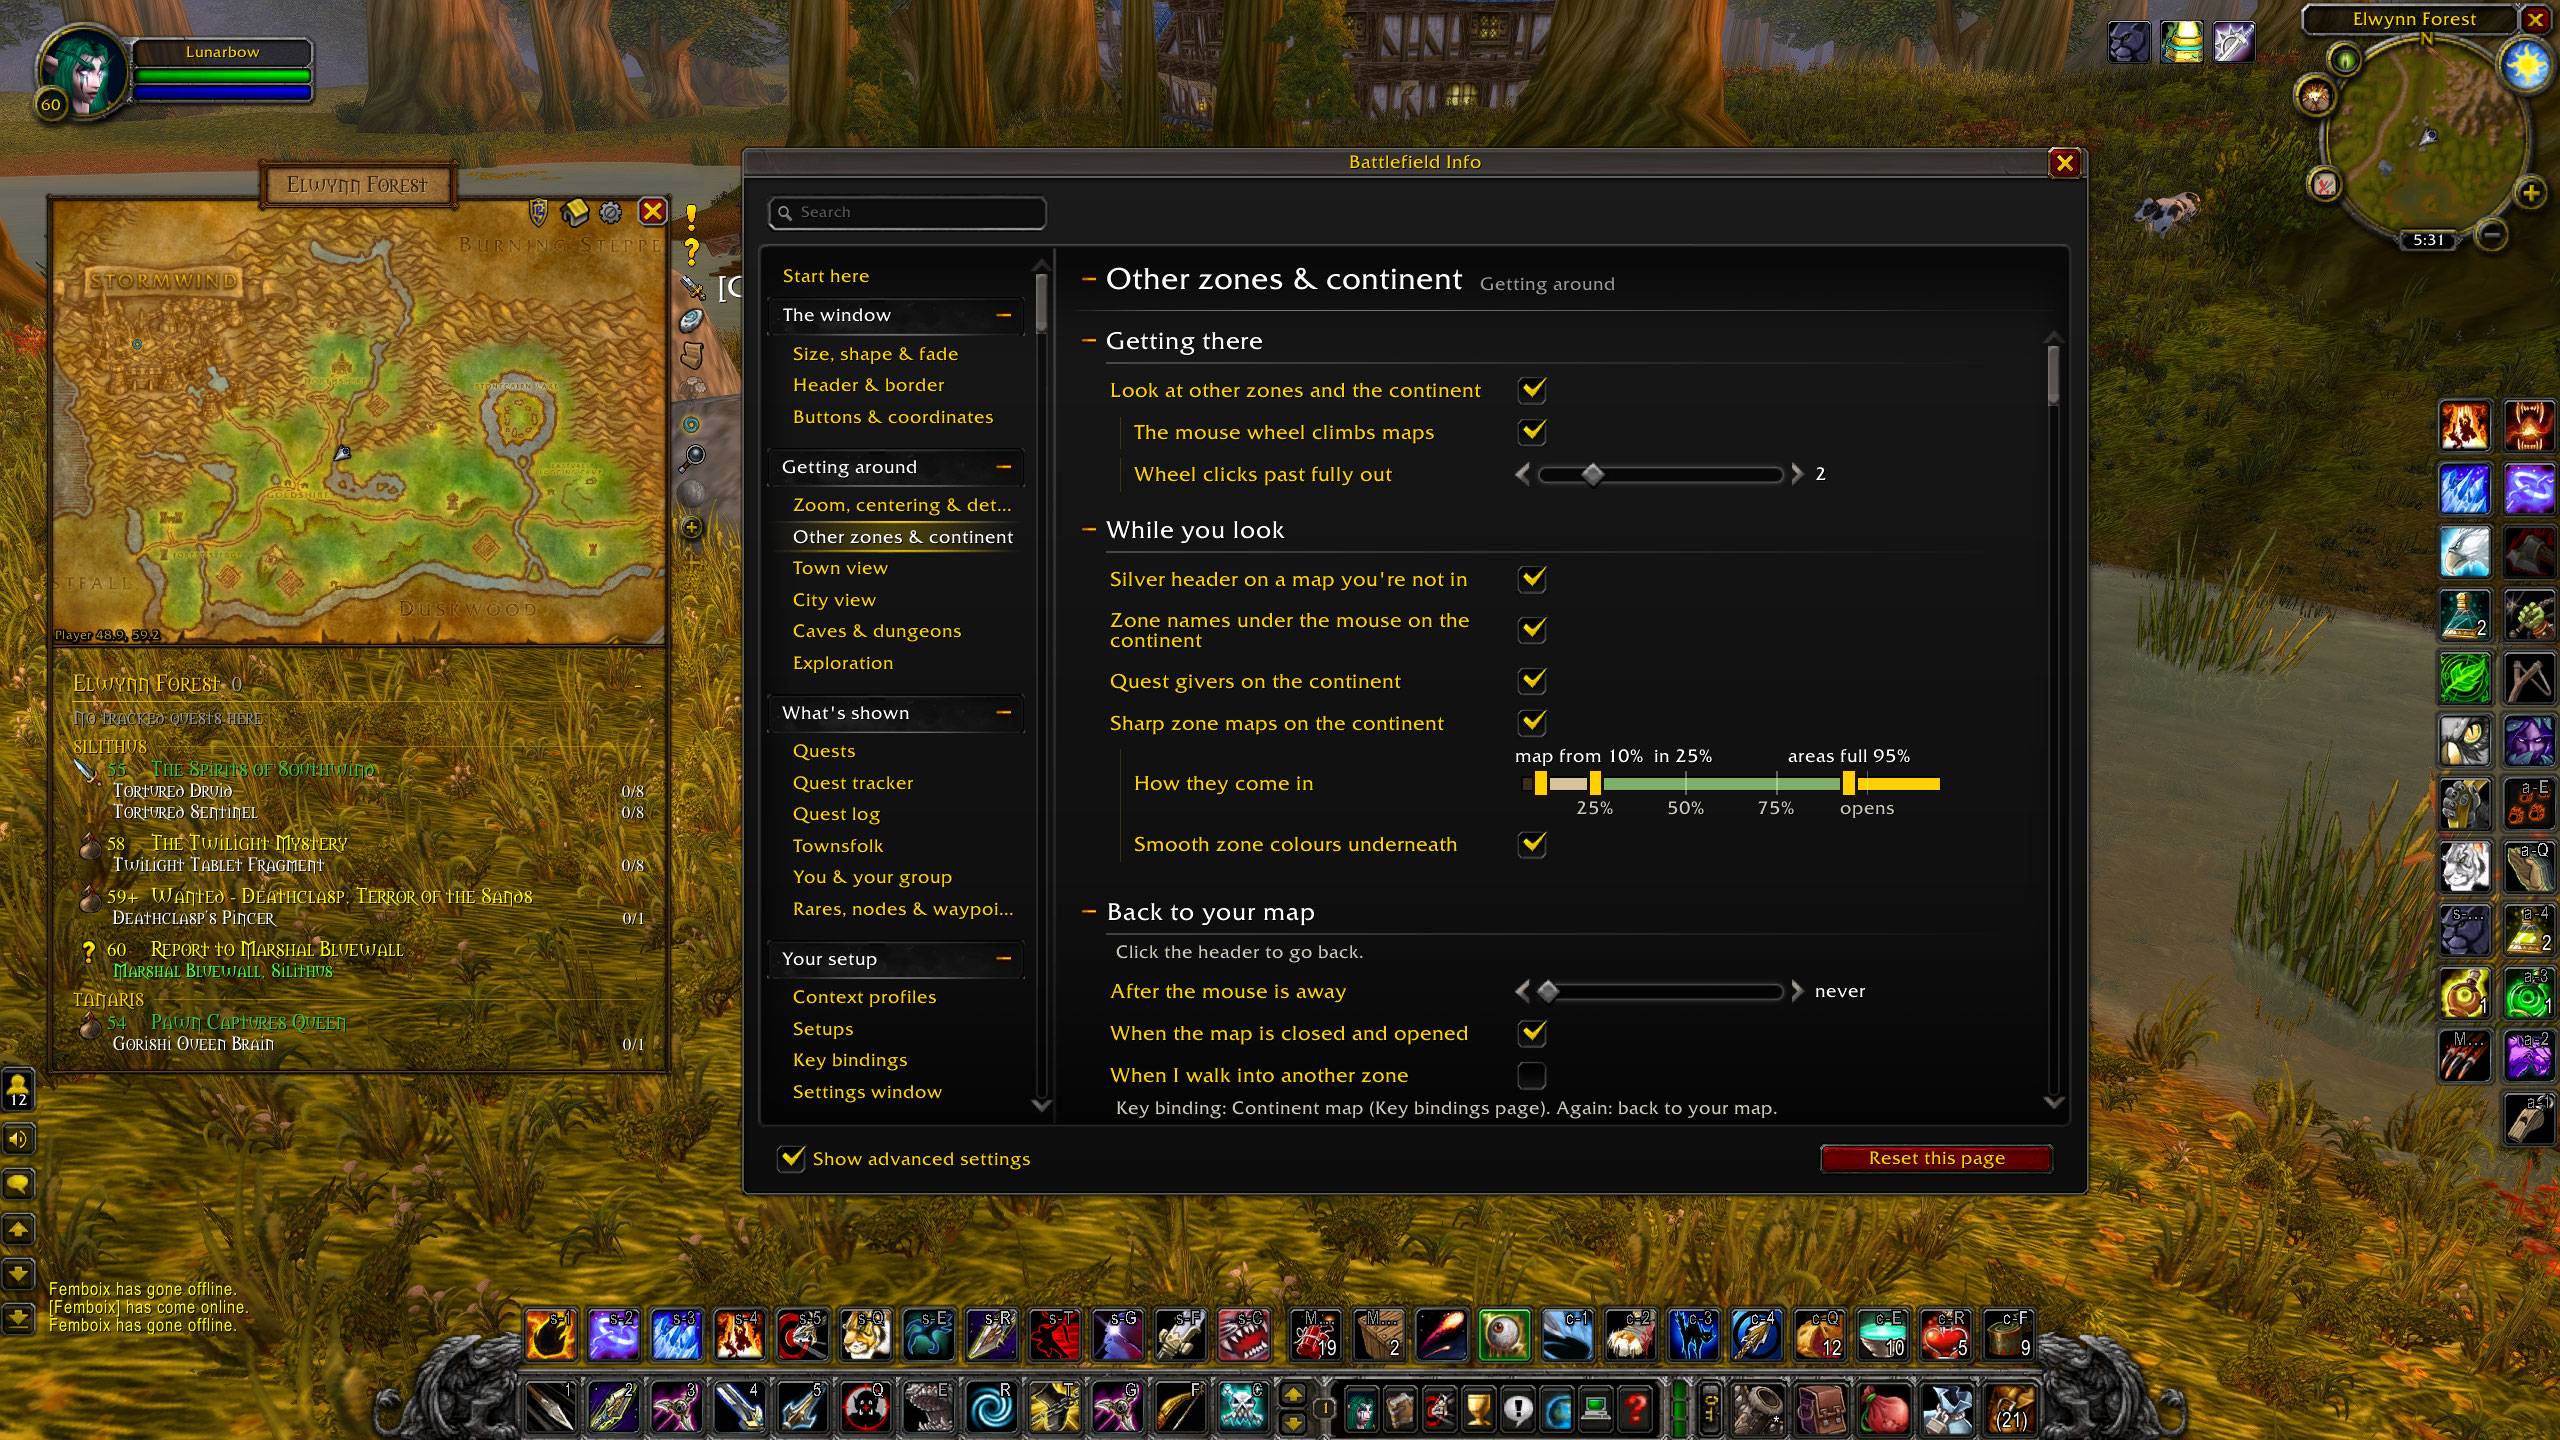Image resolution: width=2560 pixels, height=1440 pixels.
Task: Click the time-of-day sun icon on minimap
Action: pos(2527,66)
